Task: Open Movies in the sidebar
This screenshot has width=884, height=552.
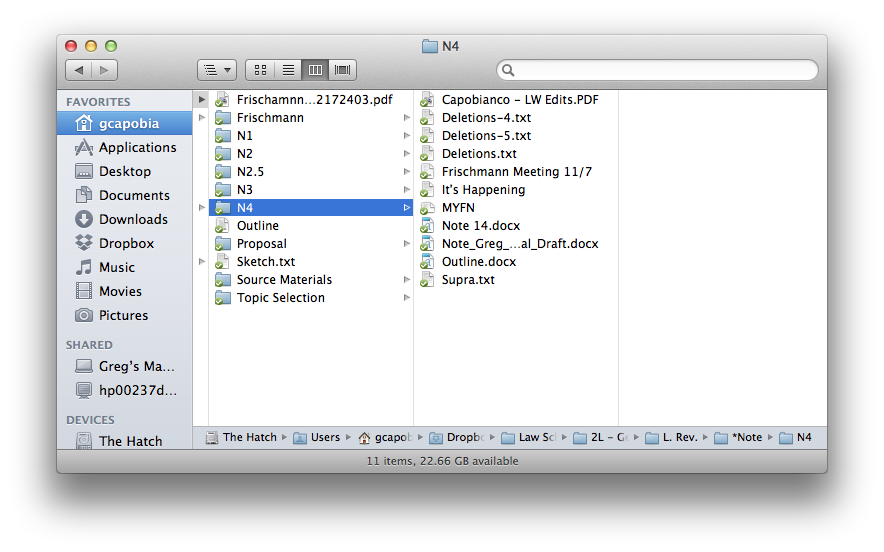Action: 125,292
